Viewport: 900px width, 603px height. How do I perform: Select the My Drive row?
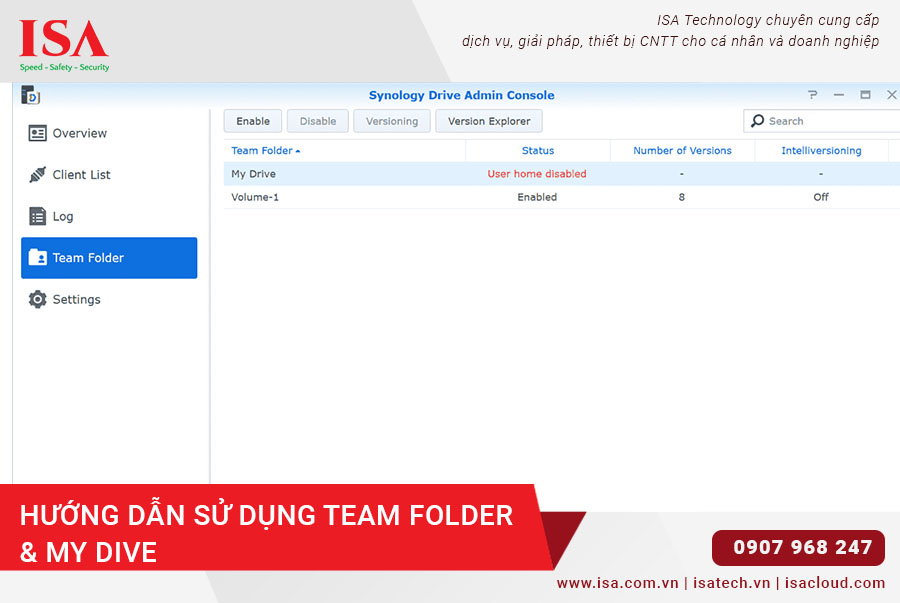(x=561, y=174)
